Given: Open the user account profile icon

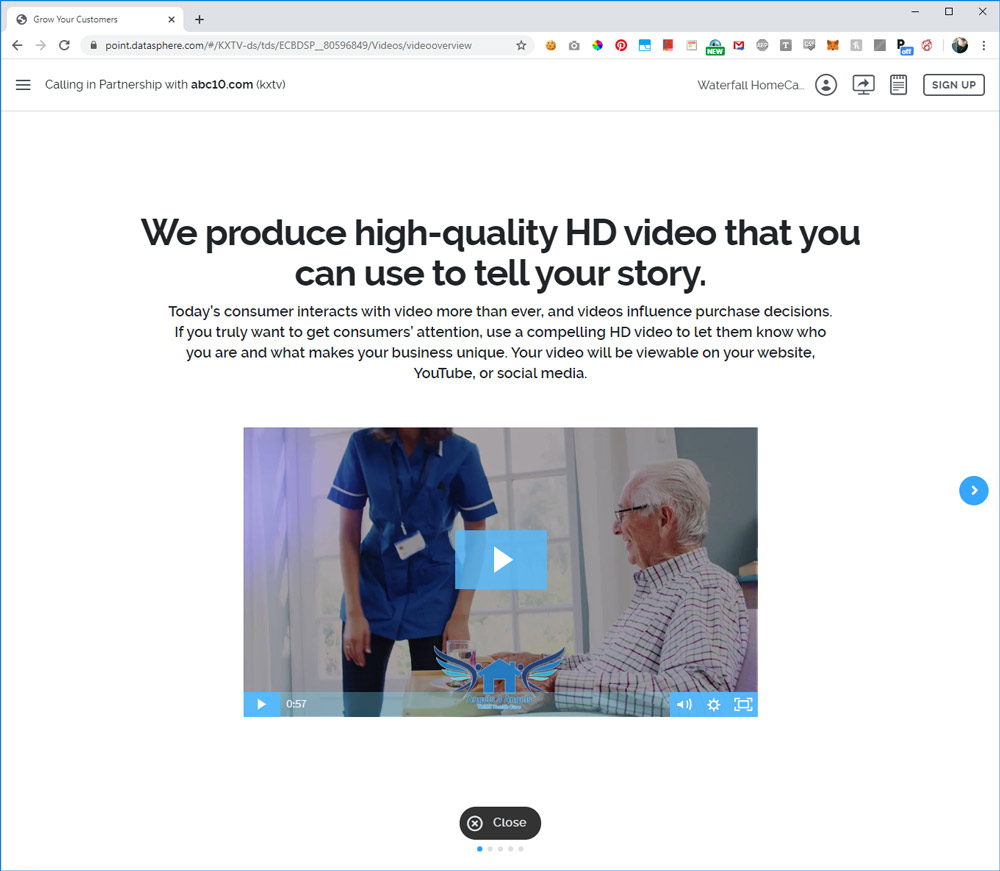Looking at the screenshot, I should click(x=826, y=85).
